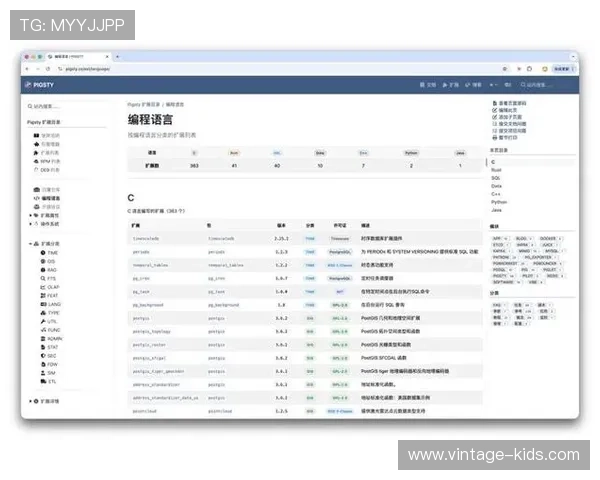The image size is (600, 480).
Task: Open the browser extensions puzzle icon
Action: click(530, 69)
